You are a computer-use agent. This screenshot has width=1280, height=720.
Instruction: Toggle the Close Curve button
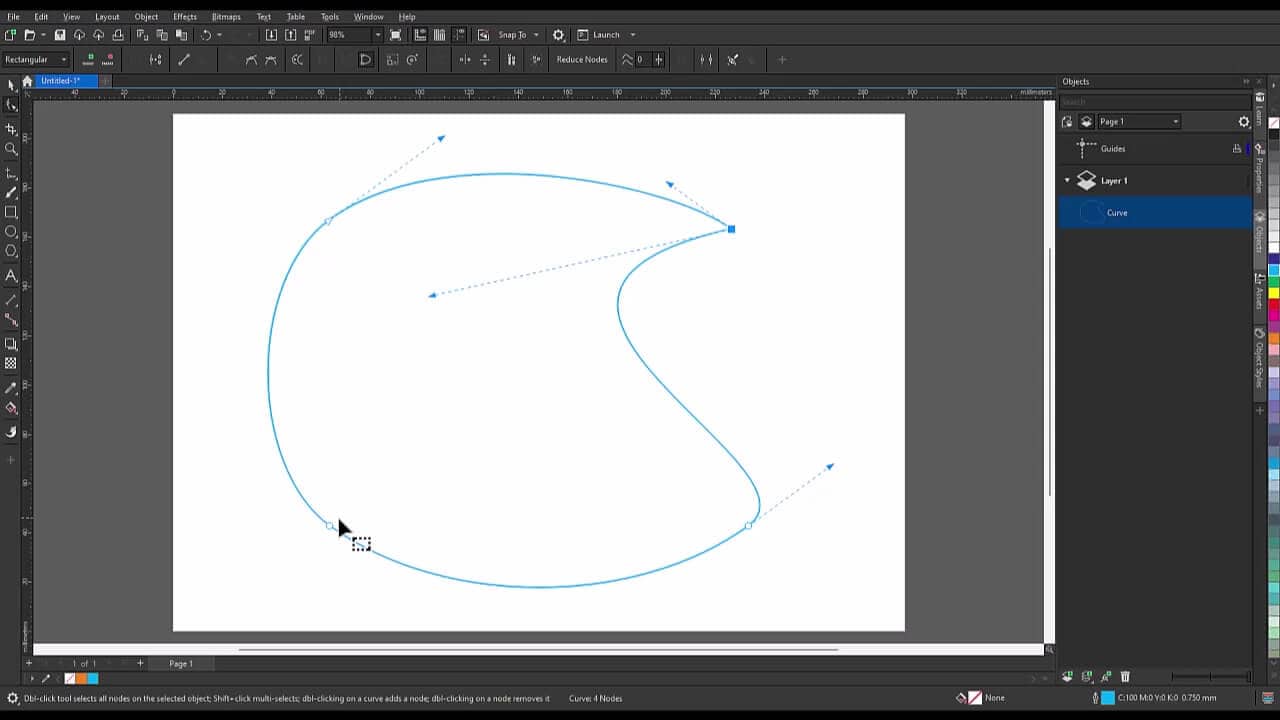point(365,60)
